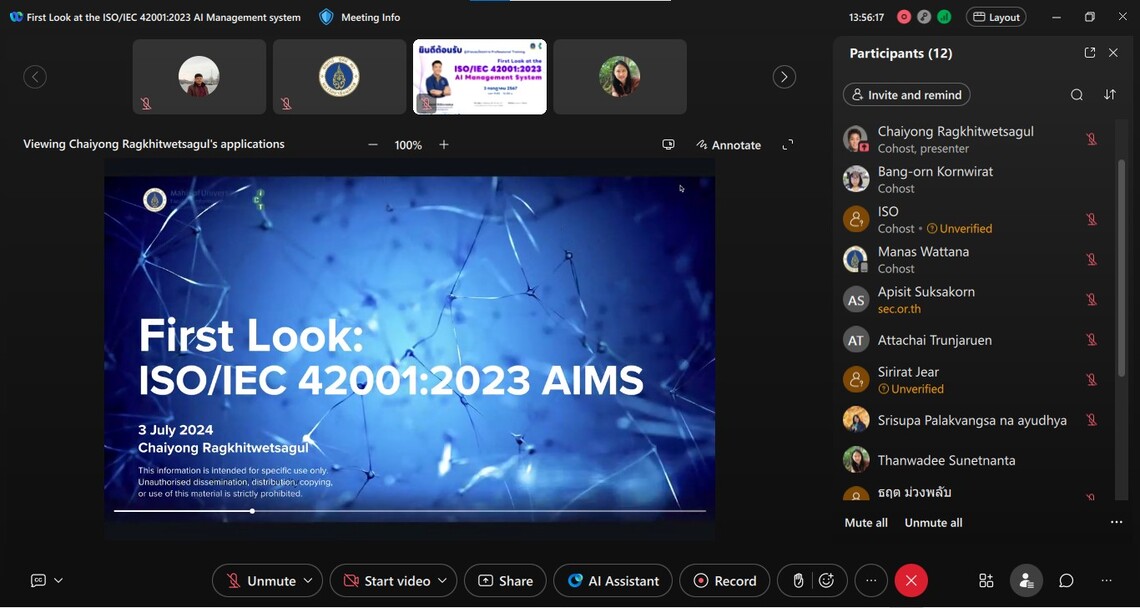Raise hand using the hand icon
The height and width of the screenshot is (608, 1140).
798,581
